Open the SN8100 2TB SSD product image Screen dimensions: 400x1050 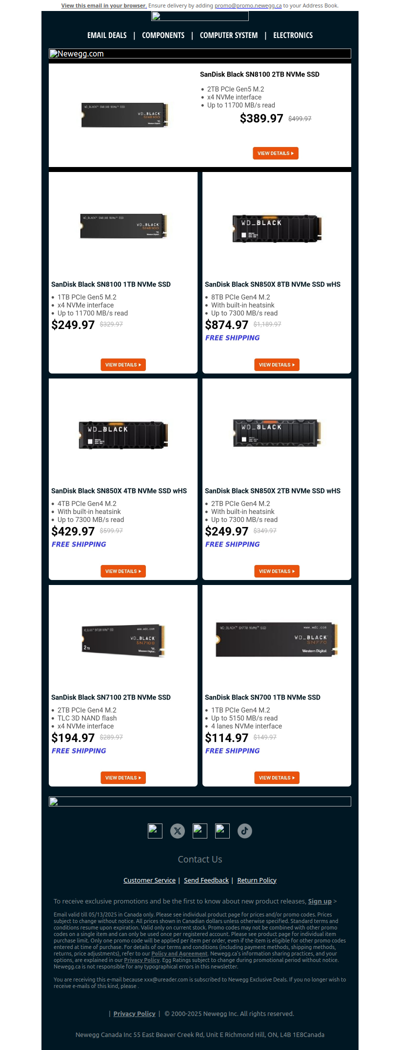pos(124,115)
